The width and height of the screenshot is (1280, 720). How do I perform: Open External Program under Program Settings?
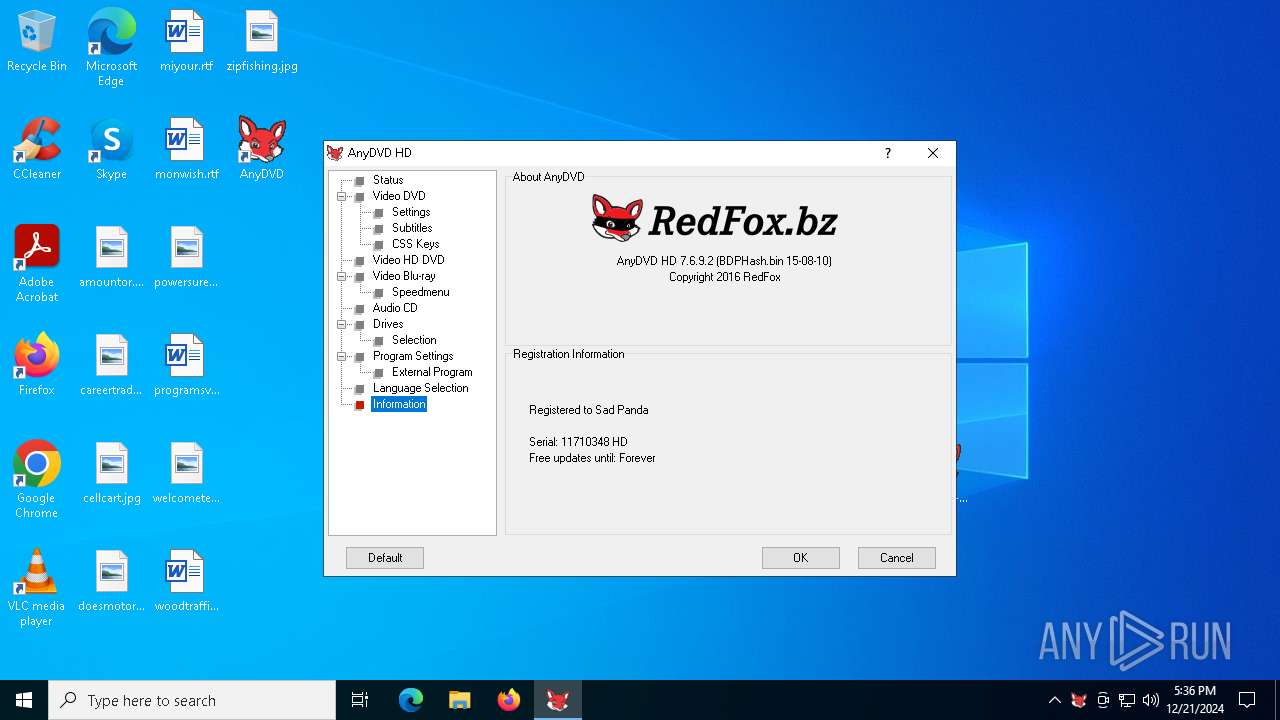(432, 372)
